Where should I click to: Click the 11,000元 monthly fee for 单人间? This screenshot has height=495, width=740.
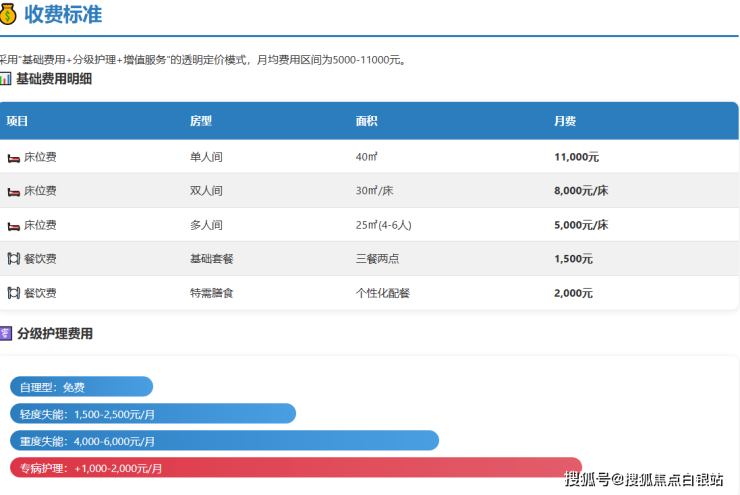[576, 157]
